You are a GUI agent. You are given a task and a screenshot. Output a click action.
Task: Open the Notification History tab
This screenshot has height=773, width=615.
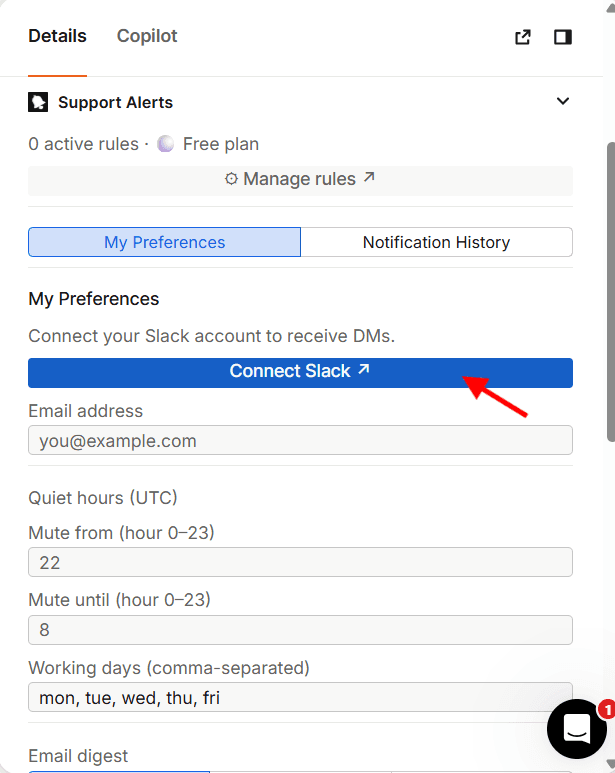pyautogui.click(x=437, y=242)
